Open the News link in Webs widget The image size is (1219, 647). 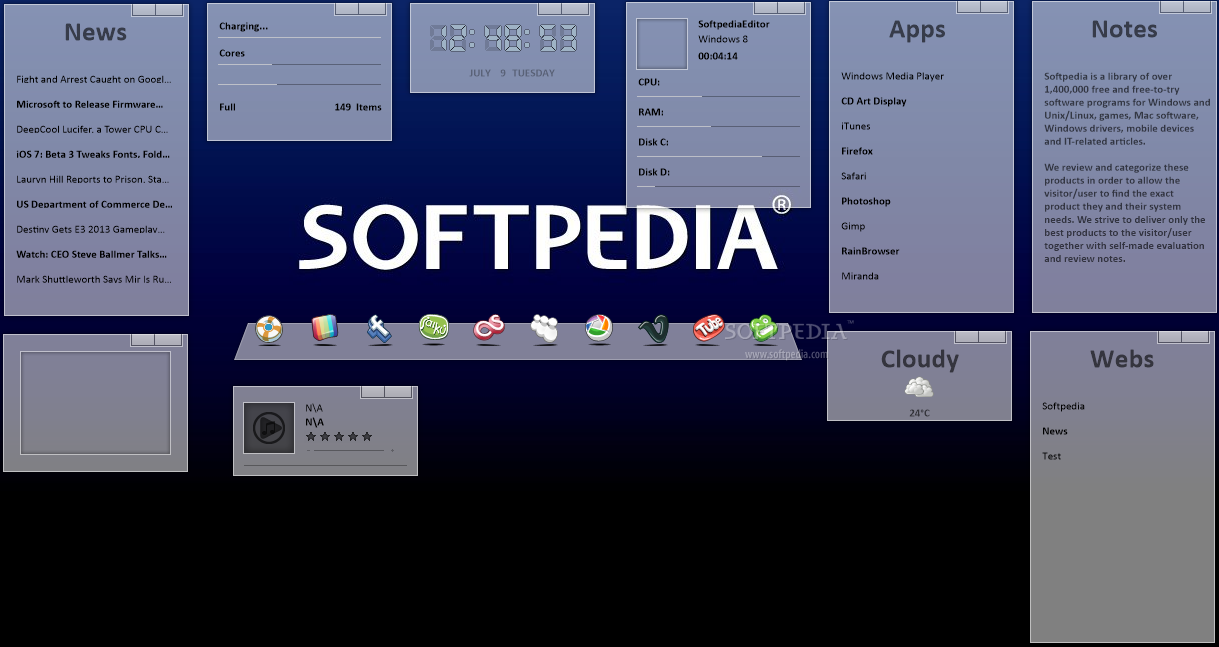tap(1055, 431)
